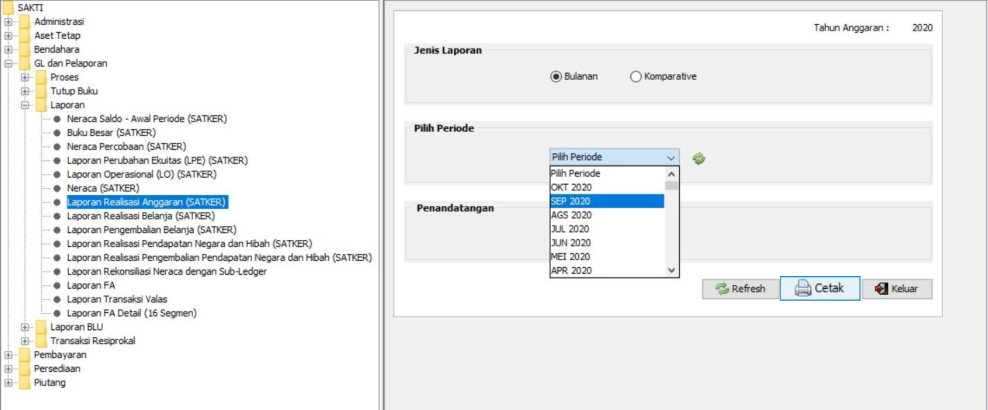The image size is (988, 410).
Task: Select the Laporan BLU folder icon
Action: [x=40, y=326]
